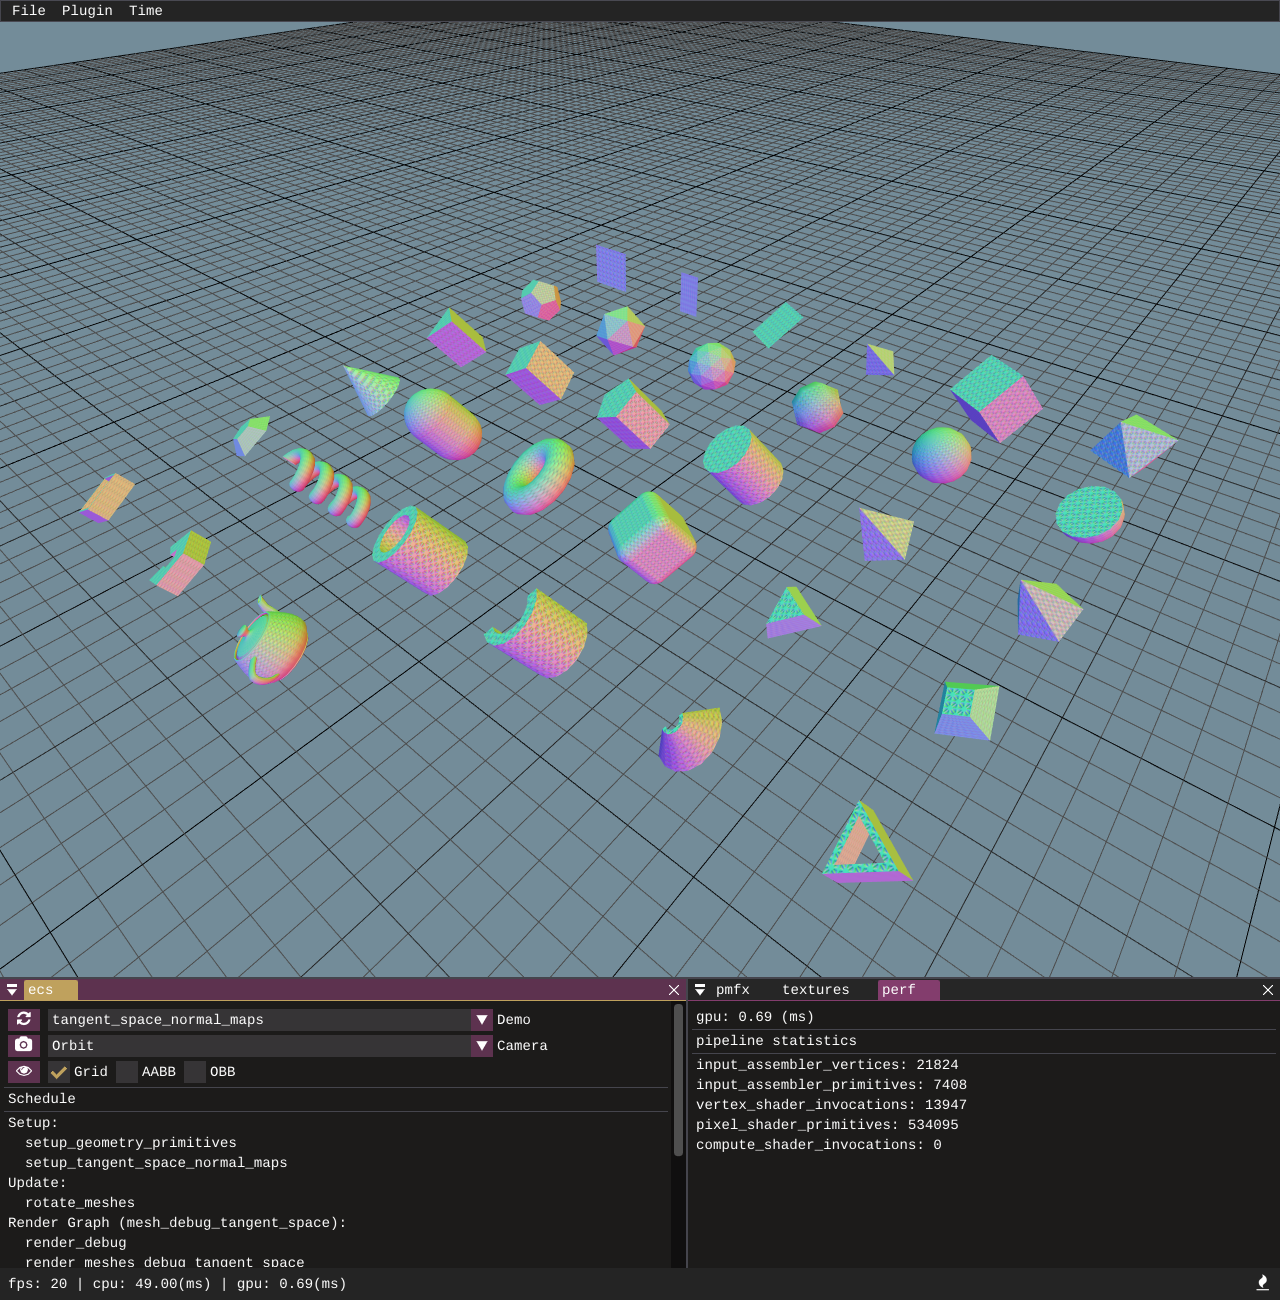Screen dimensions: 1280x1300
Task: Open the Time menu
Action: tap(146, 11)
